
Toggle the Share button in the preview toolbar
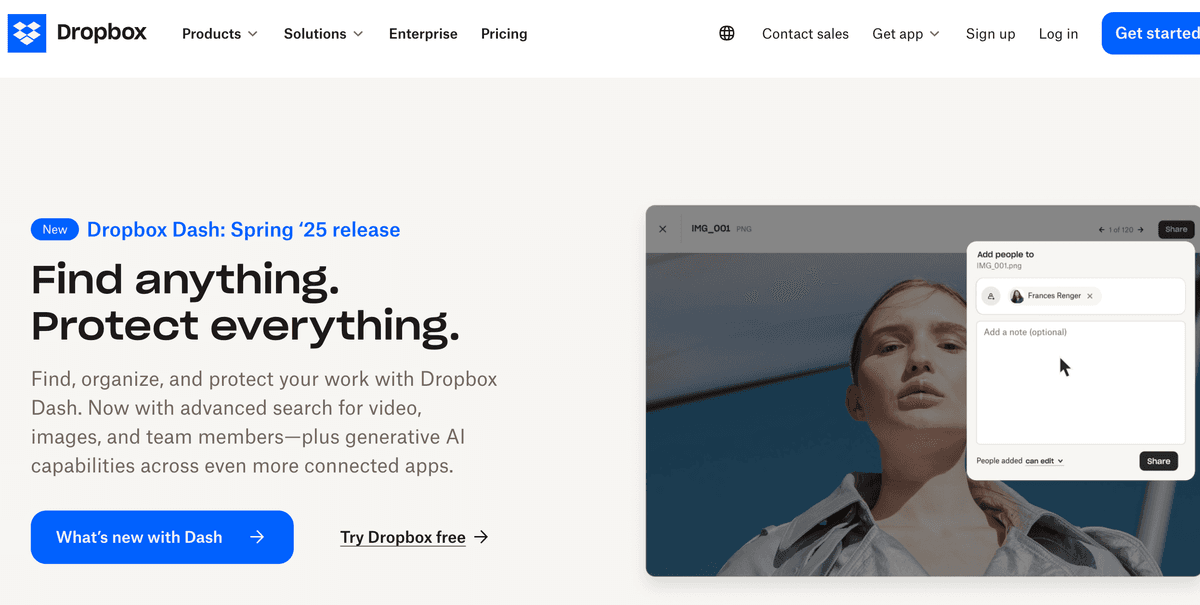coord(1175,229)
